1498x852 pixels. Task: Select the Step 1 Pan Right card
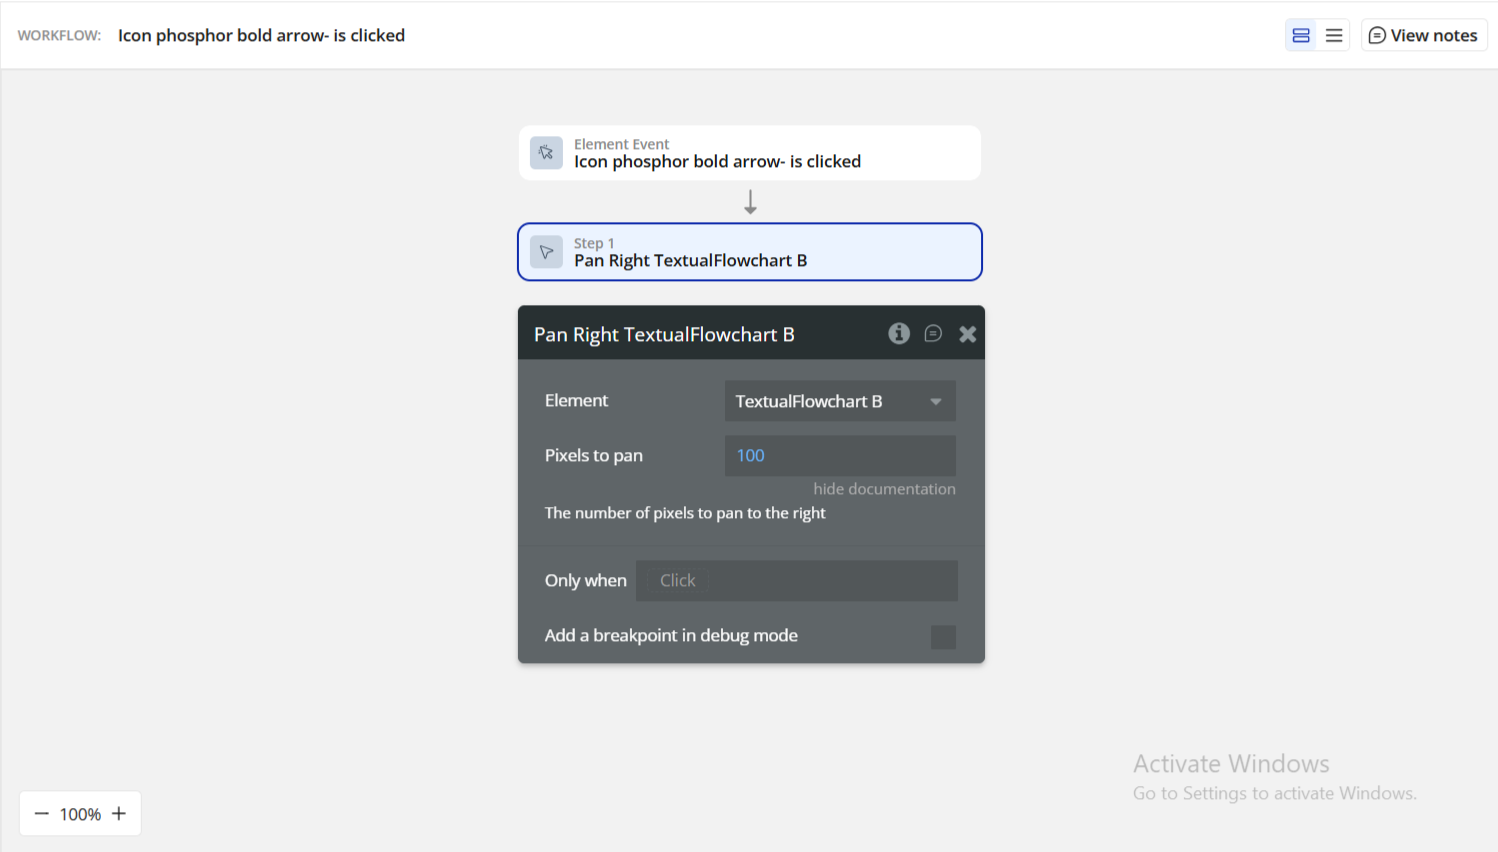tap(749, 252)
